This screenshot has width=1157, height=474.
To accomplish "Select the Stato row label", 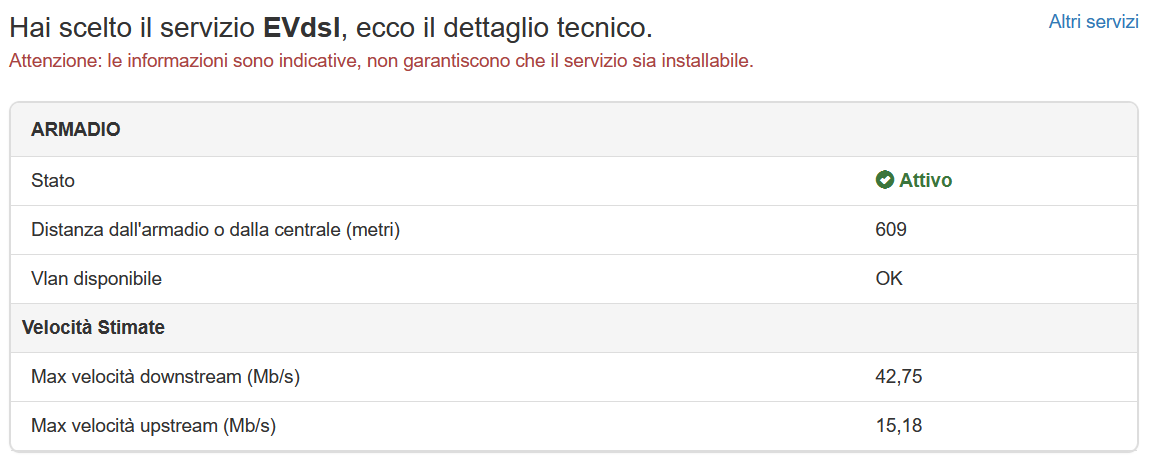I will coord(53,181).
